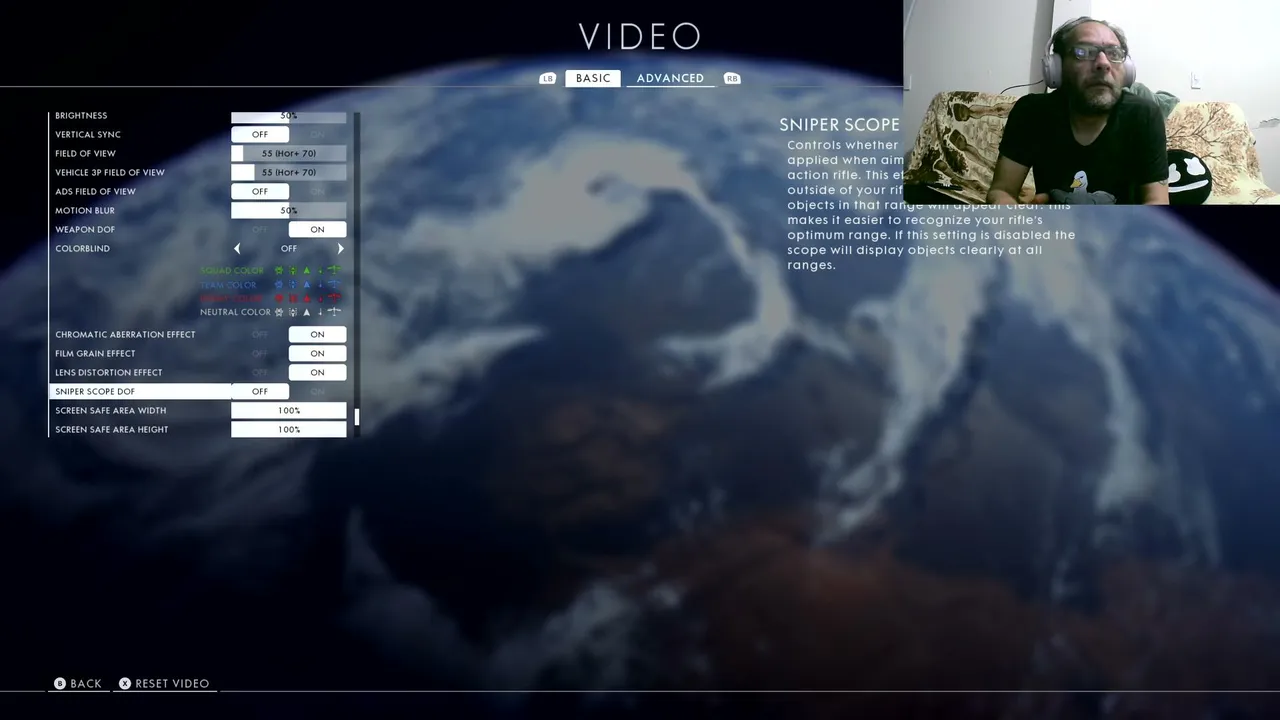The image size is (1280, 720).
Task: Click the blue team down-arrow icon
Action: (320, 284)
